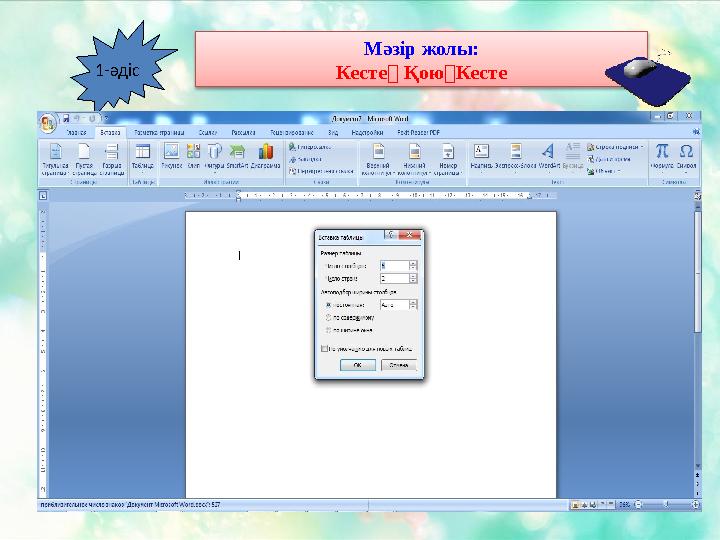Screen dimensions: 720x540
Task: Open Quick Parts (Экспресс-блоки)
Action: click(516, 157)
